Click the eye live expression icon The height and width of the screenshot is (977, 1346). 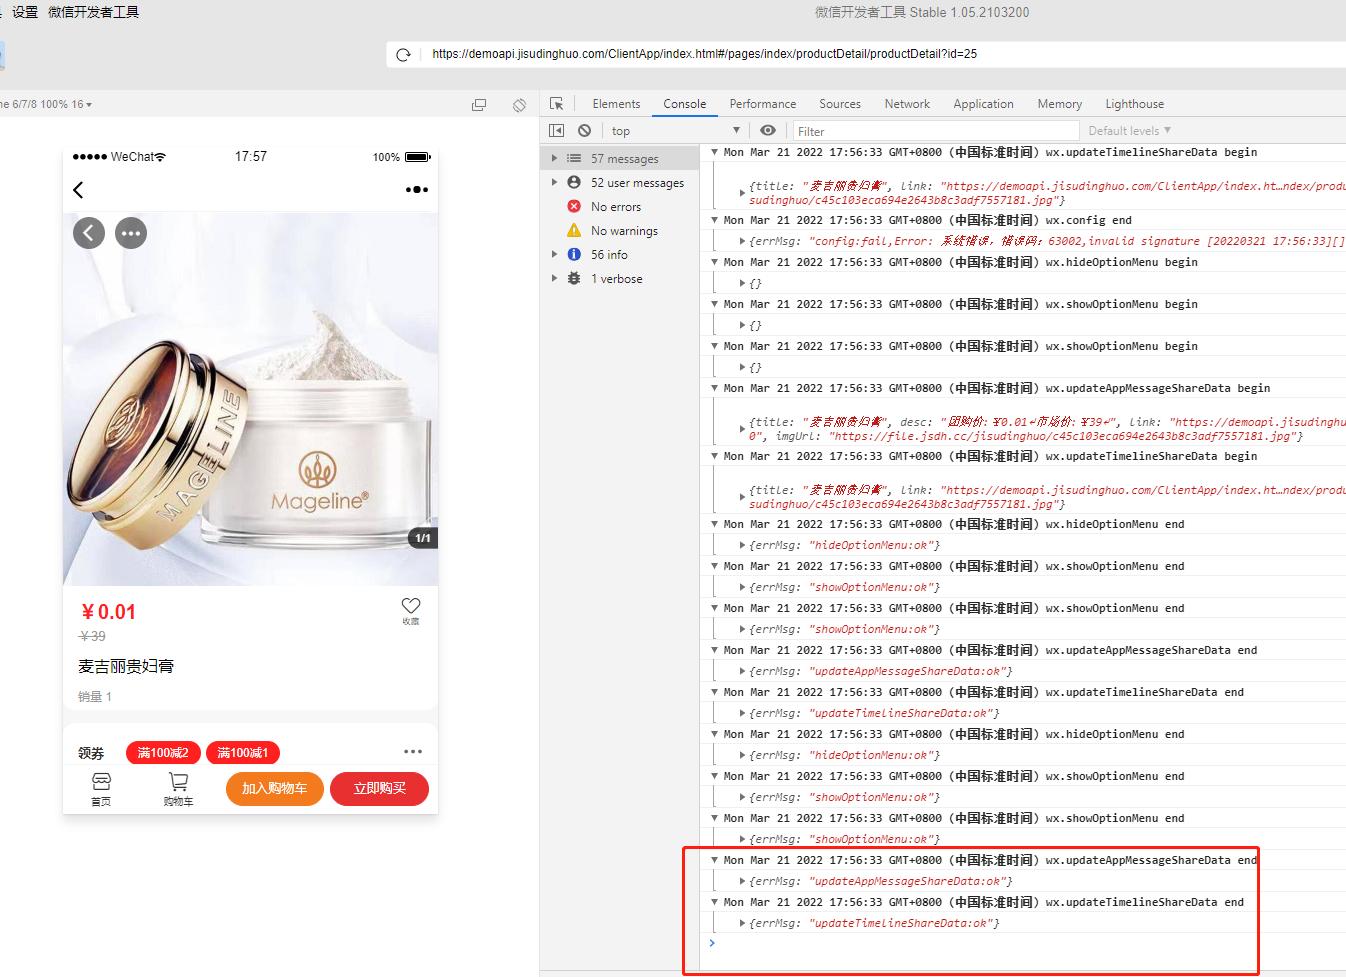pyautogui.click(x=768, y=131)
